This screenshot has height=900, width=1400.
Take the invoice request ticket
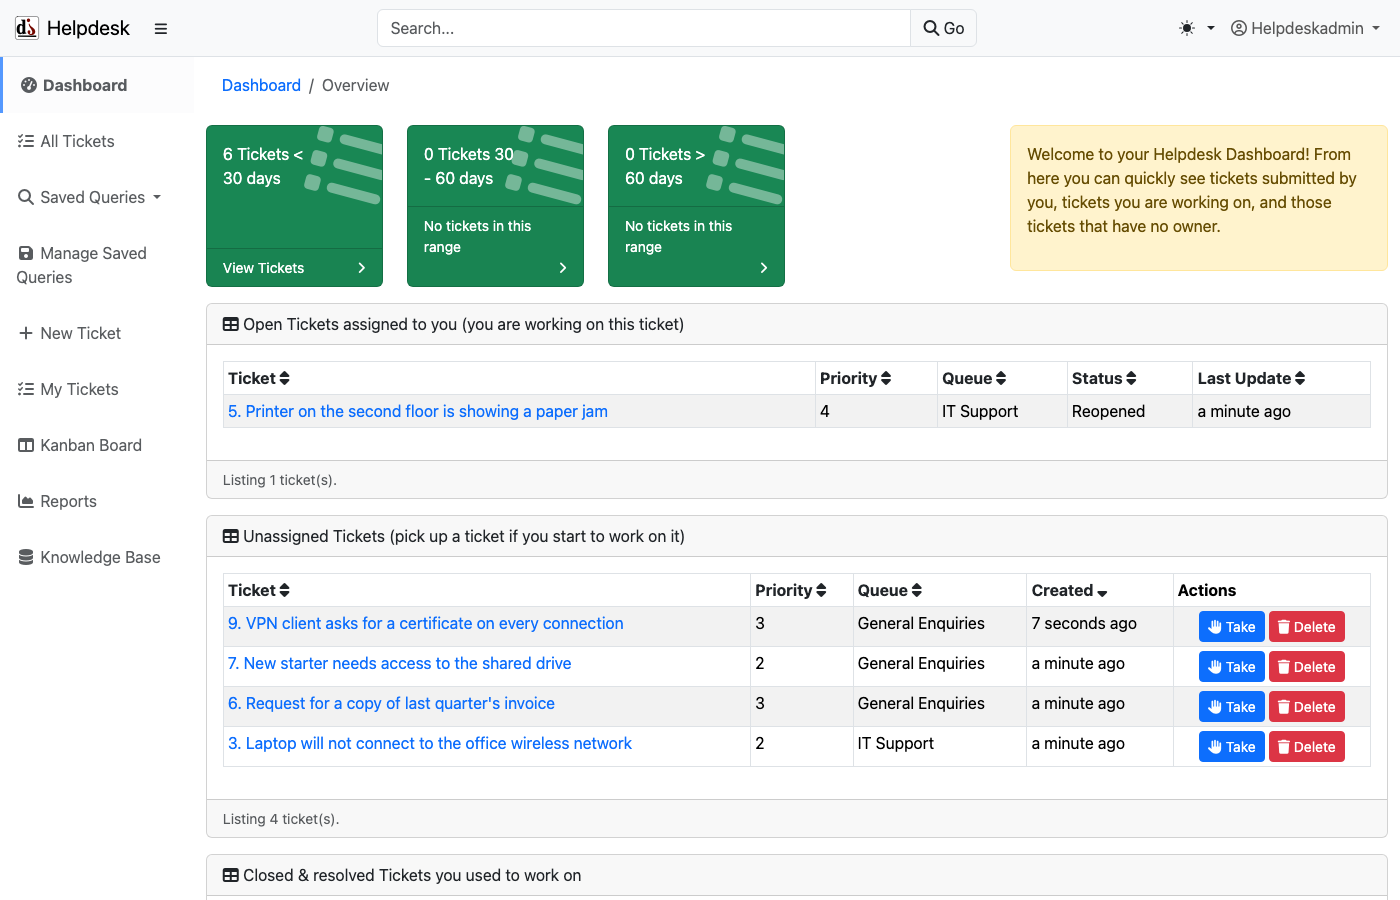[x=1232, y=707]
